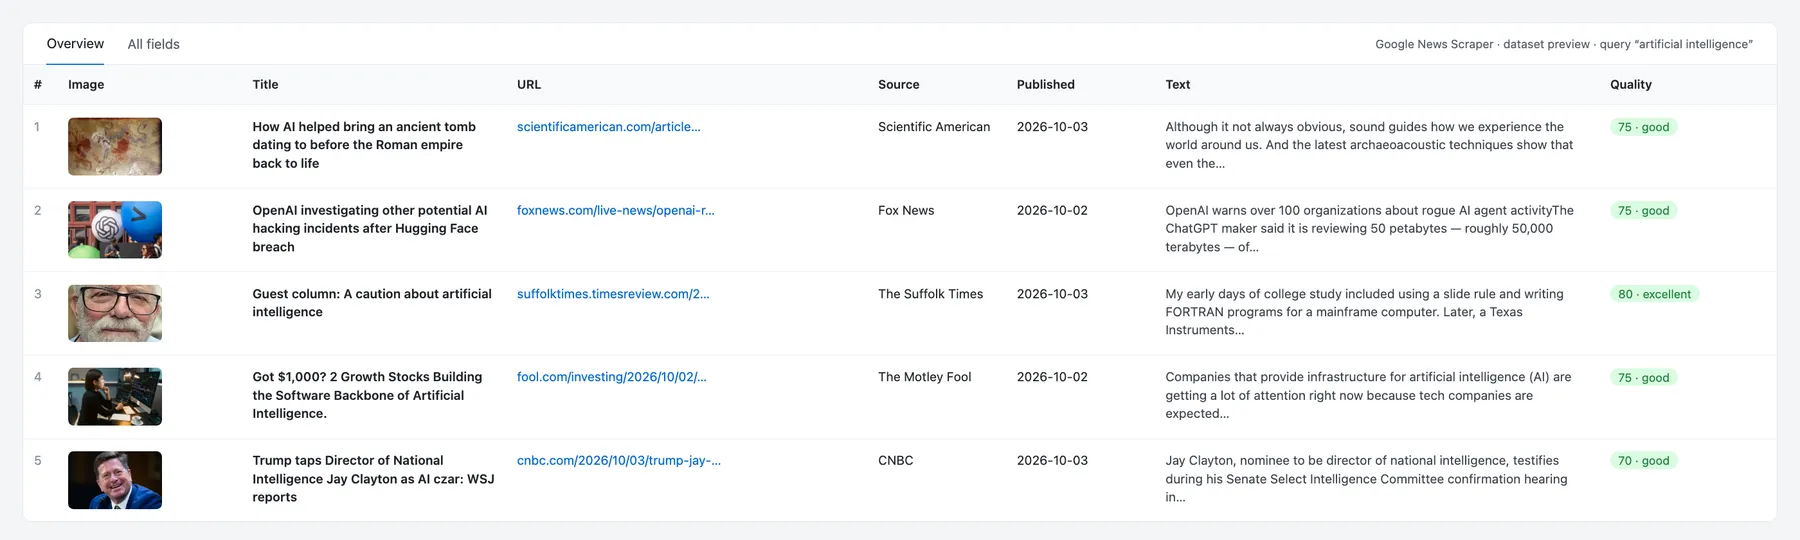Click the text starting 'Companies that provide infrastructure'
1800x540 pixels.
[1368, 395]
